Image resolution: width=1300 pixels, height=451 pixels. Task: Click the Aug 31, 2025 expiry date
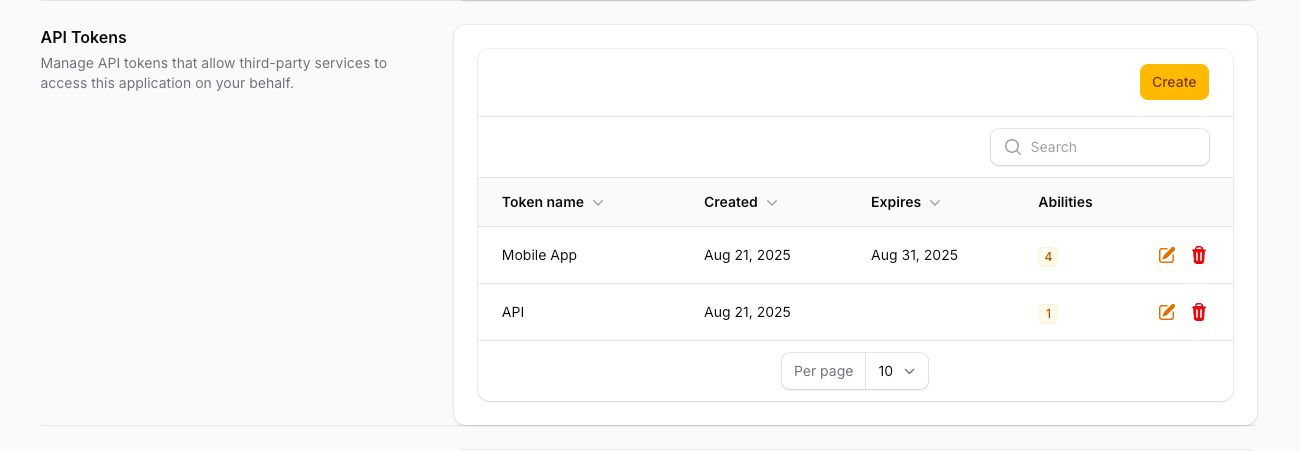[x=914, y=255]
